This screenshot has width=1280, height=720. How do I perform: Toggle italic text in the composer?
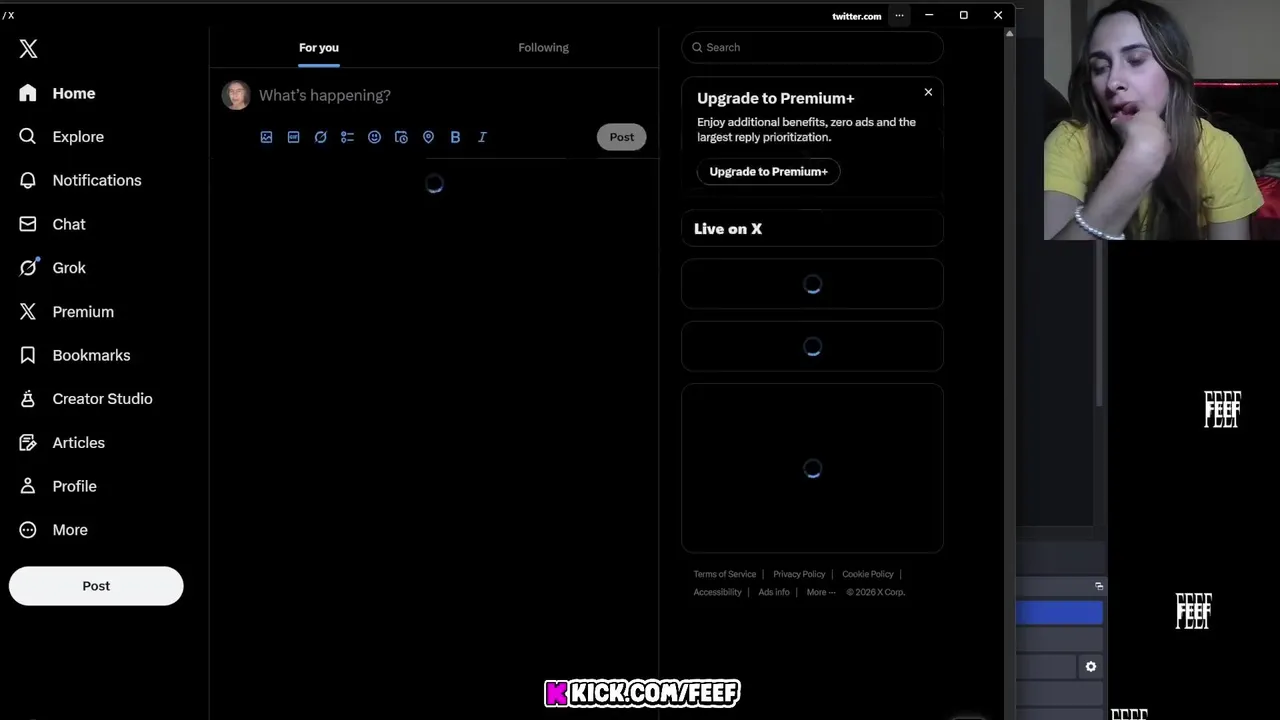pyautogui.click(x=482, y=137)
